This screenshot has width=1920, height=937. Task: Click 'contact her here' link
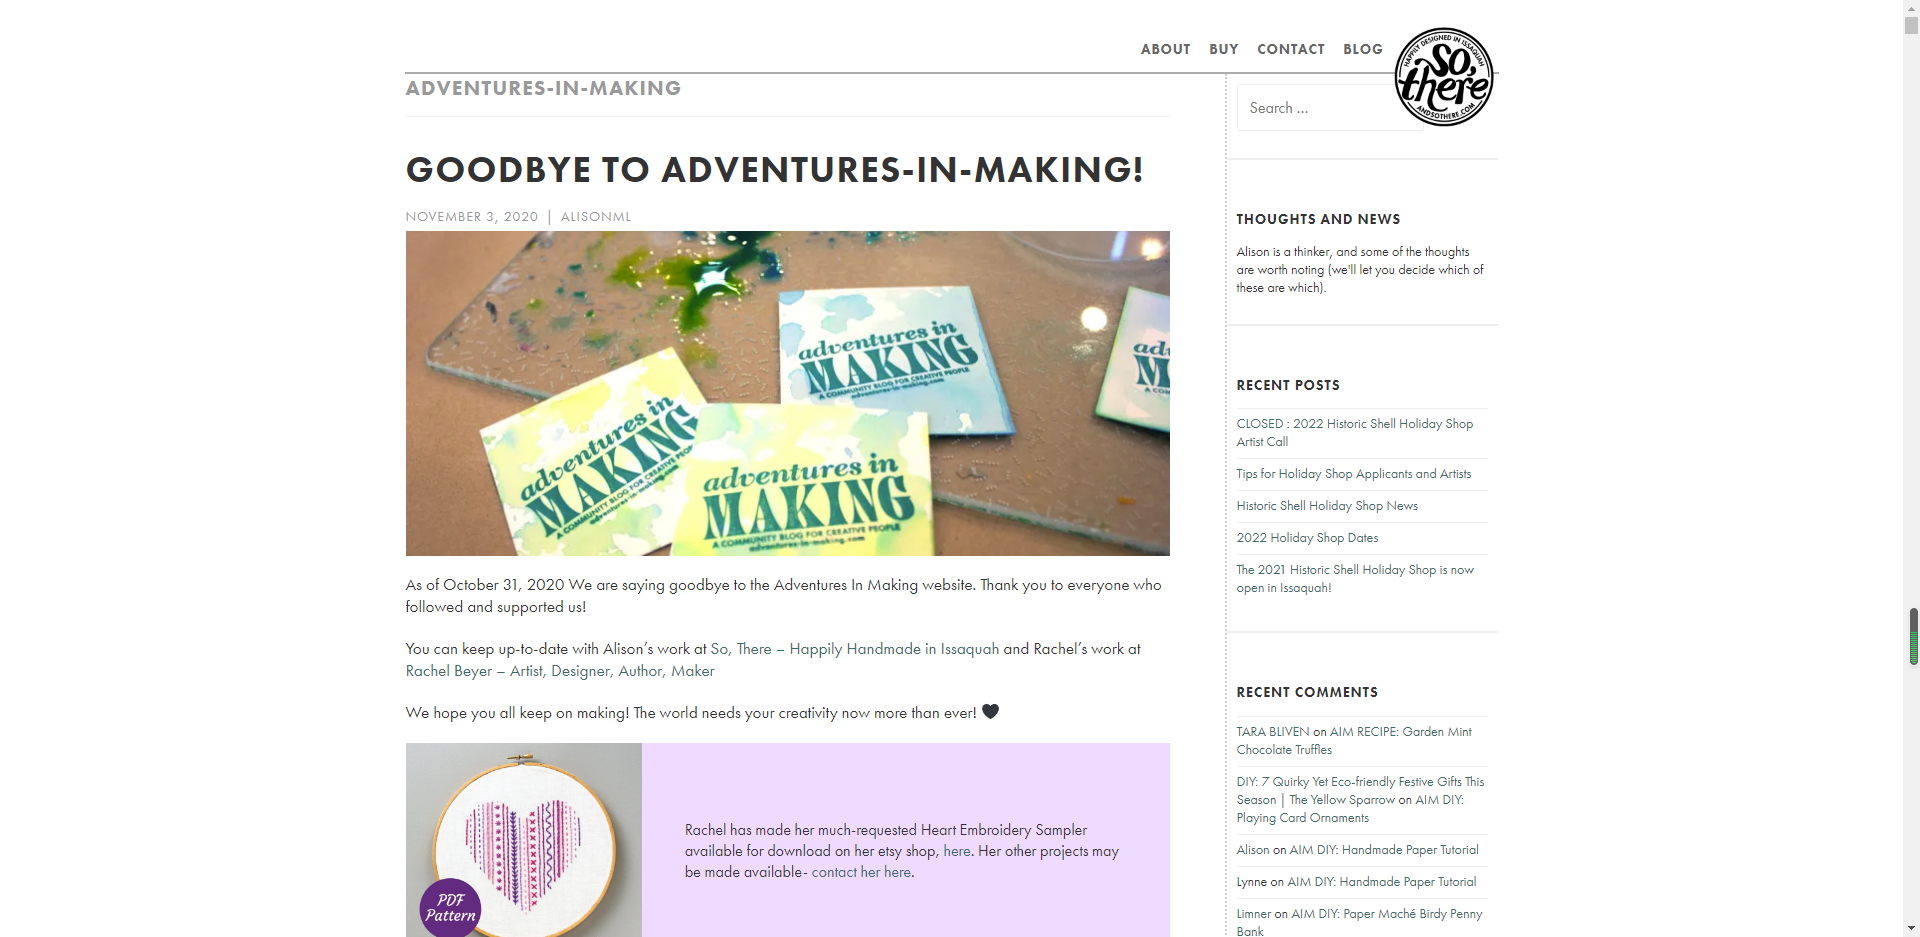861,872
